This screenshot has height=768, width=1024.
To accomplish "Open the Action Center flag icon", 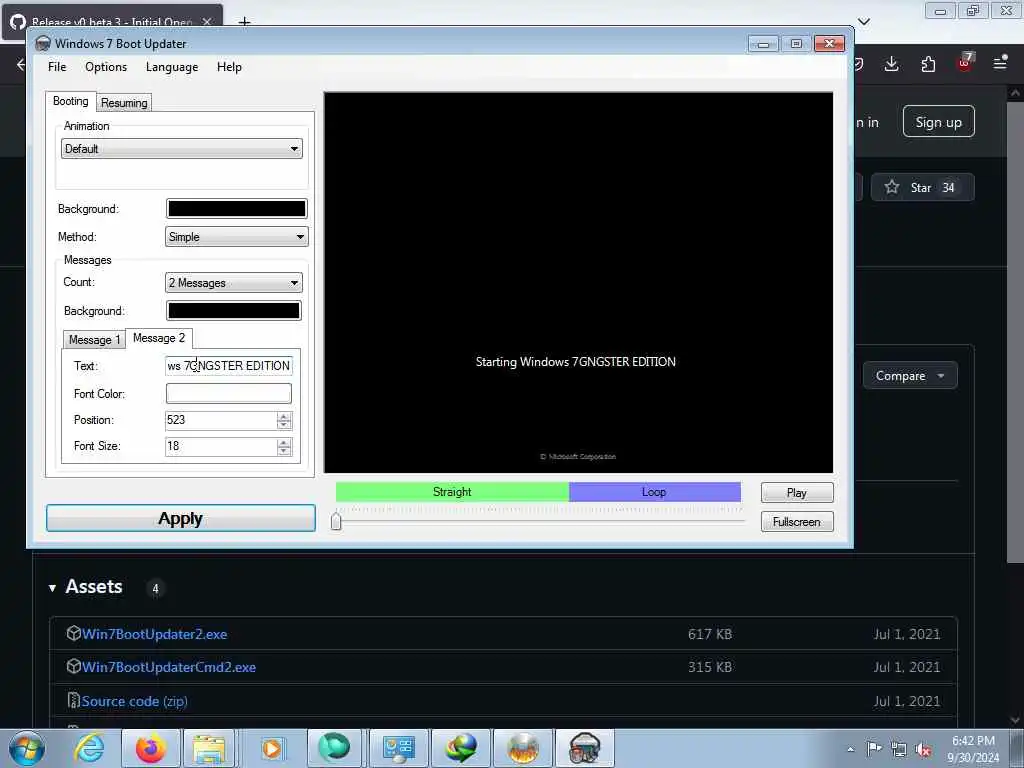I will click(x=874, y=748).
